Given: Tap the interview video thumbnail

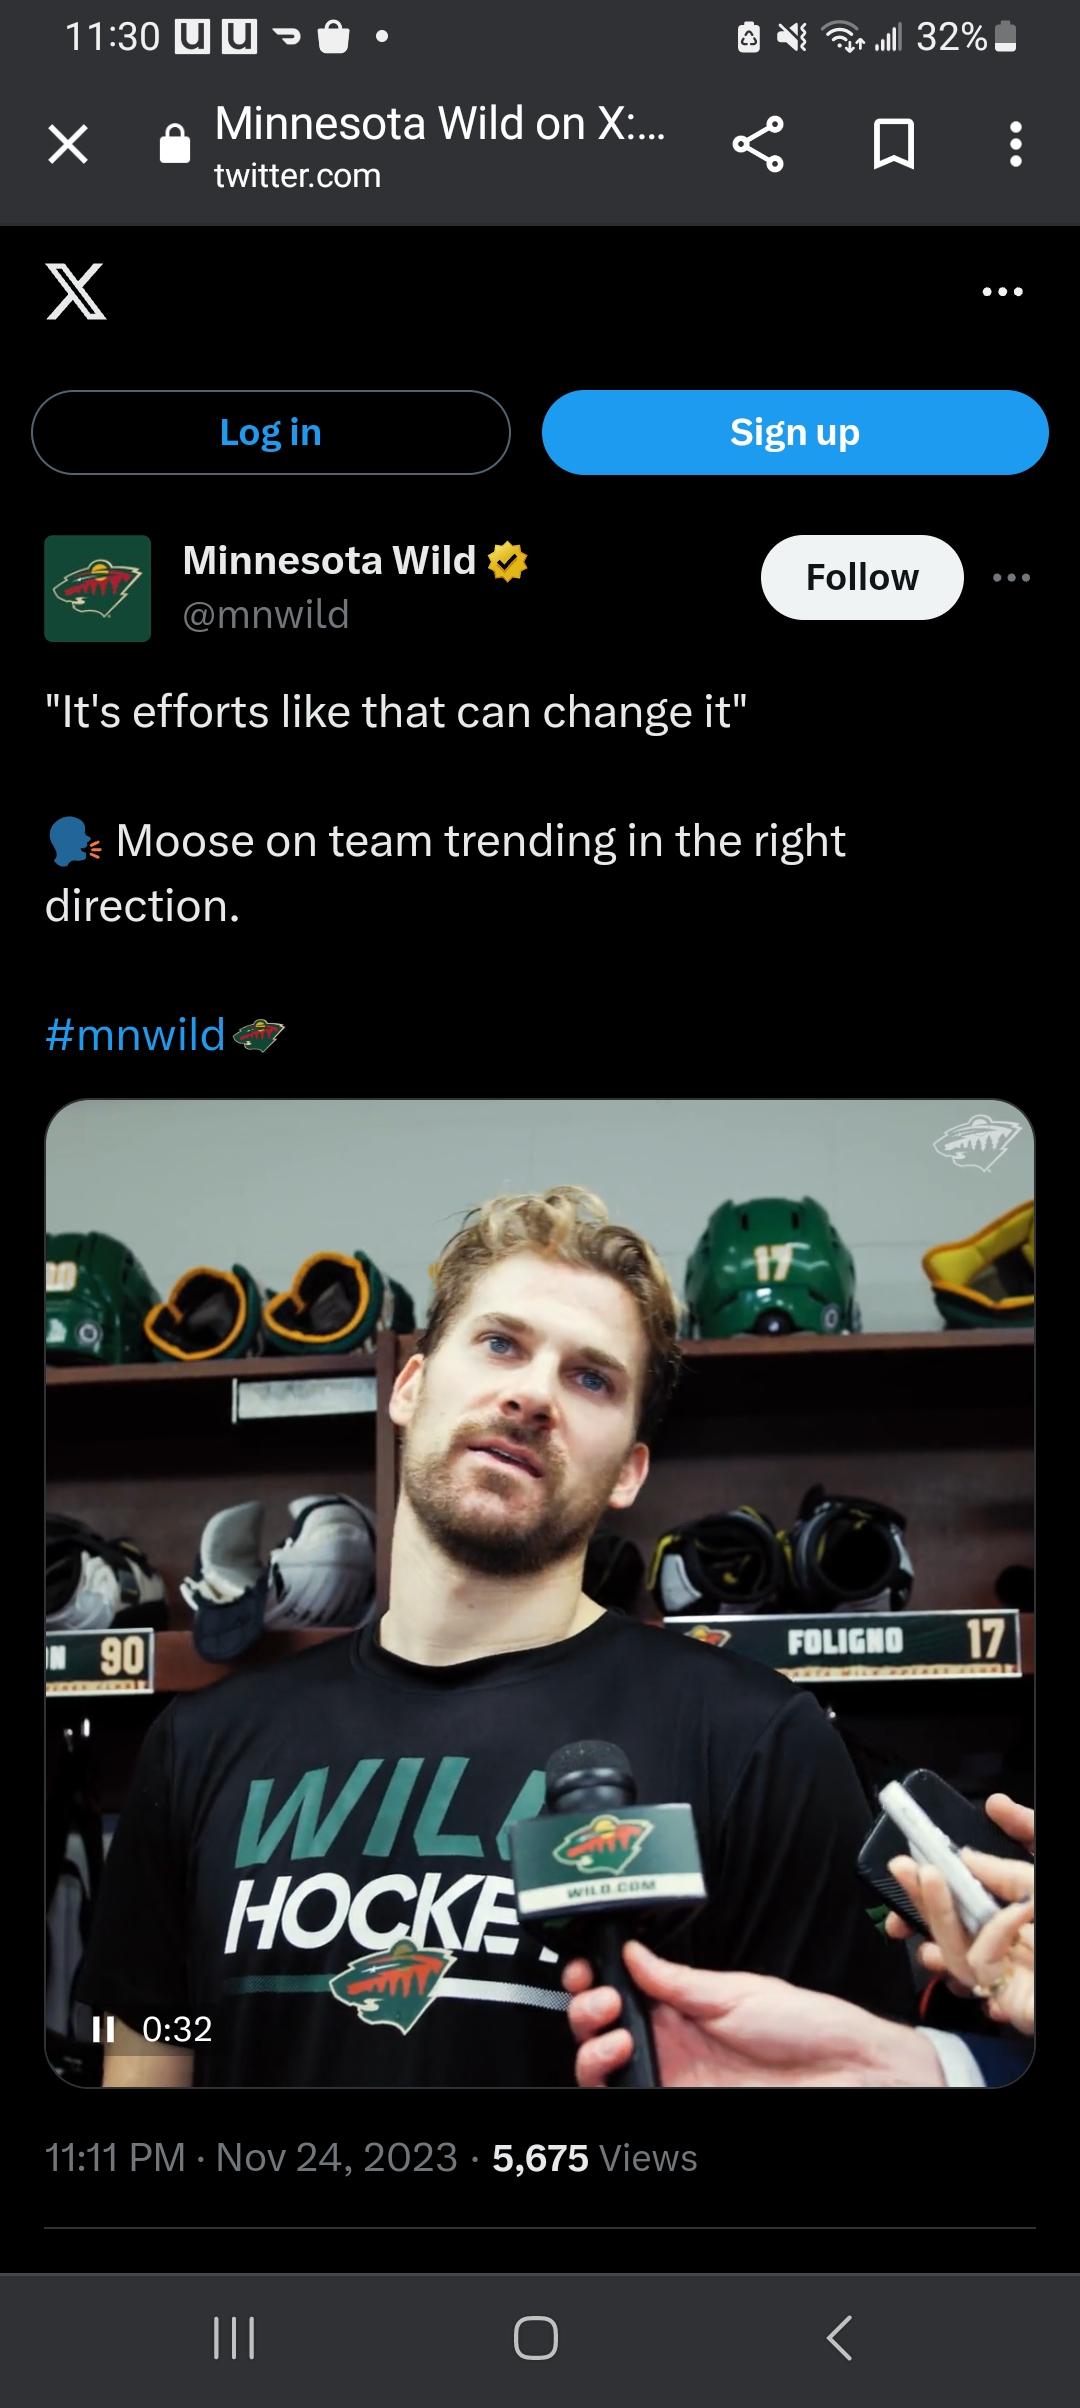Looking at the screenshot, I should pyautogui.click(x=540, y=1593).
